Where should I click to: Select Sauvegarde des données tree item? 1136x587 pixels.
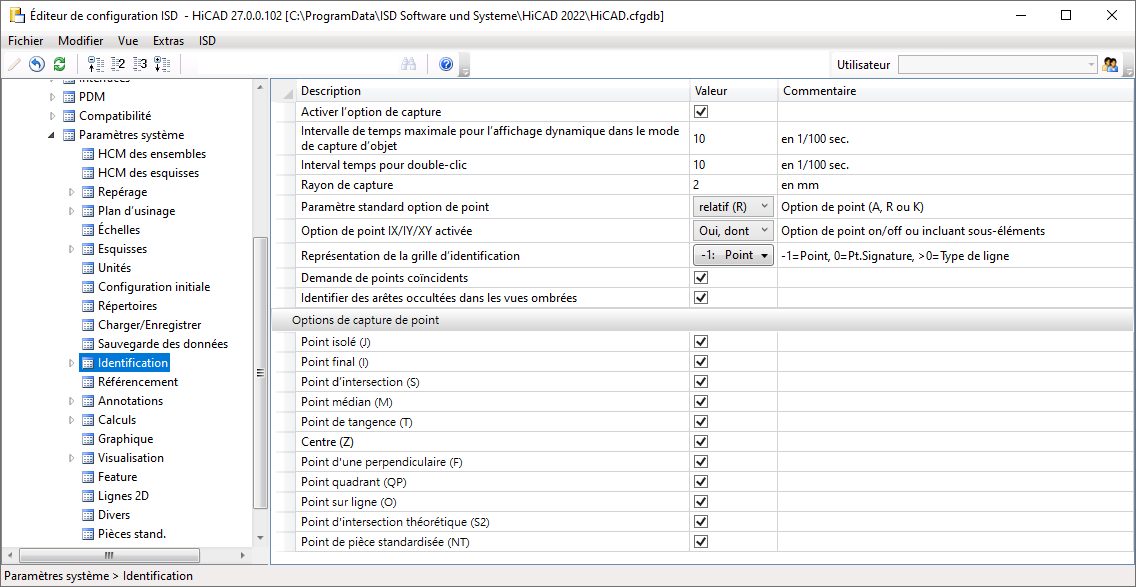point(162,344)
